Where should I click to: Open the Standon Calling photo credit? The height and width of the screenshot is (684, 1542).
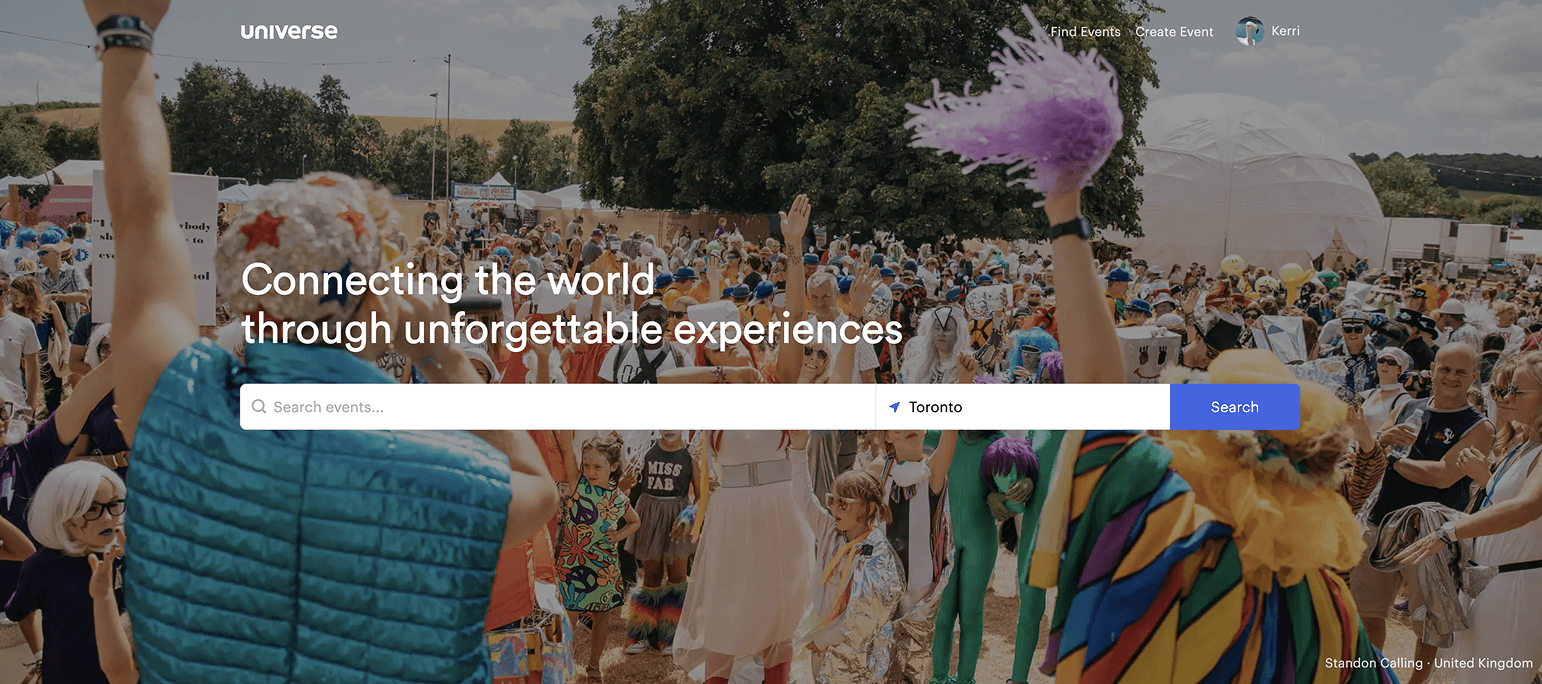(1373, 663)
